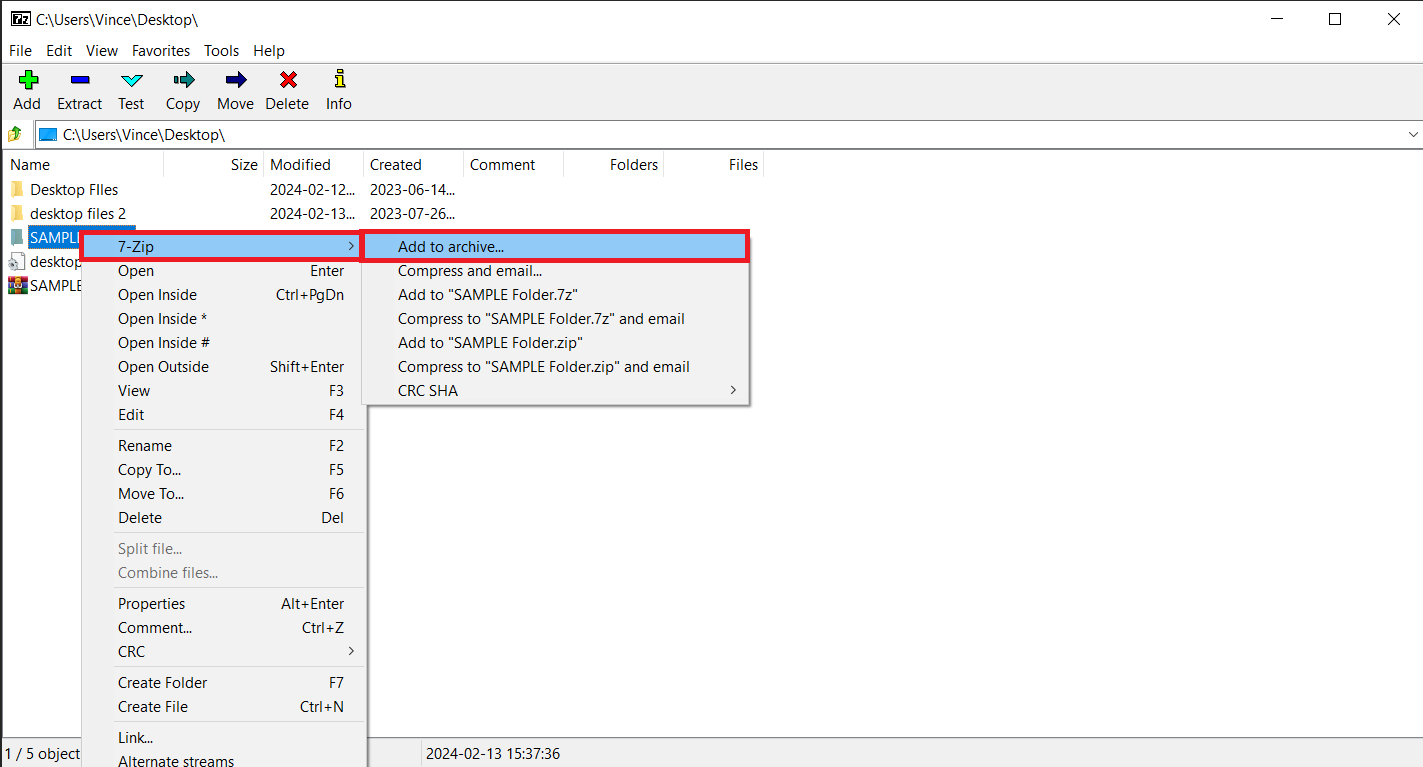Expand the address bar dropdown arrow
The width and height of the screenshot is (1423, 767).
pyautogui.click(x=1413, y=134)
